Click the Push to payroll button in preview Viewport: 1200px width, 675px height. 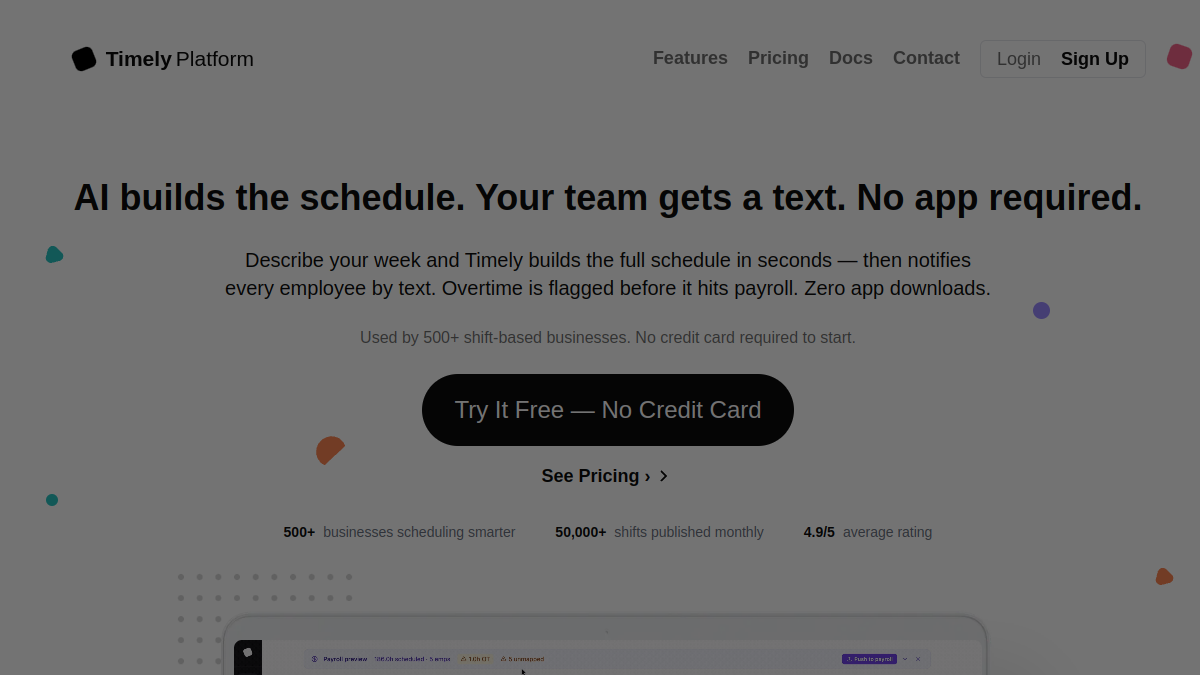(x=870, y=659)
